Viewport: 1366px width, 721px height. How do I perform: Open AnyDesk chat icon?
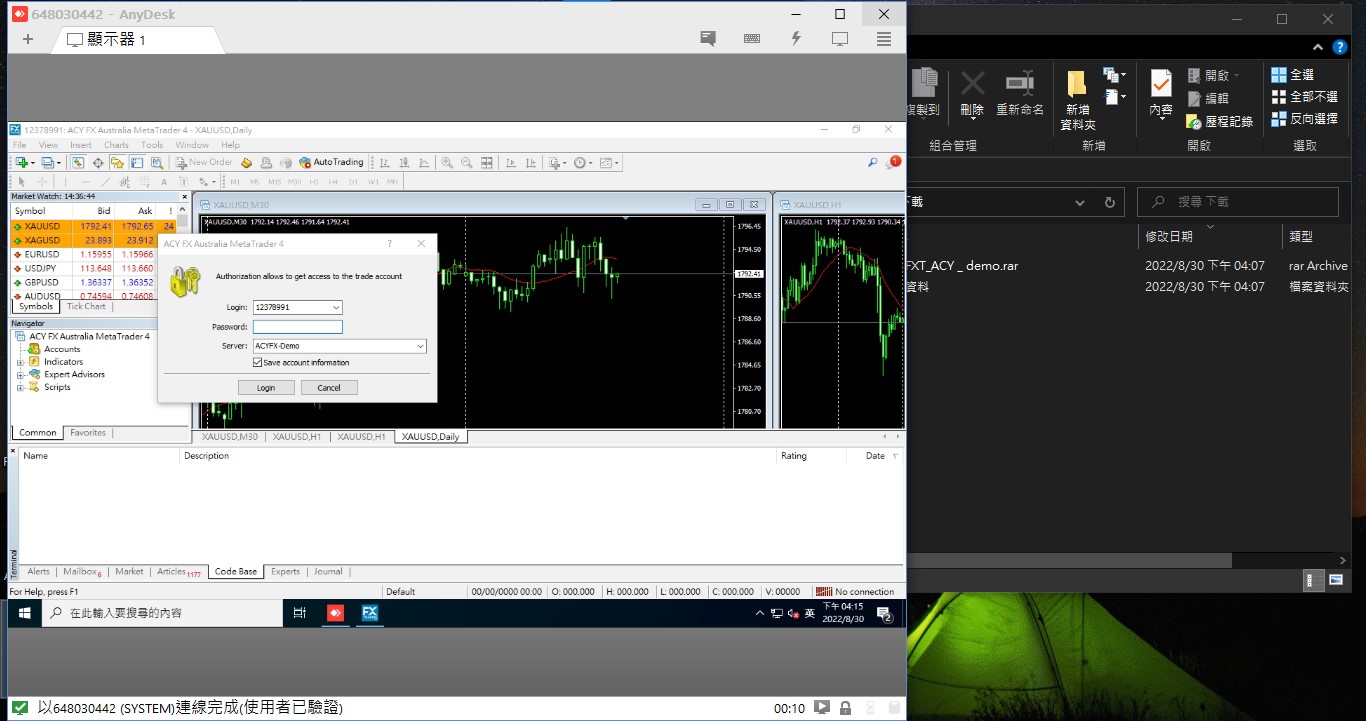708,39
